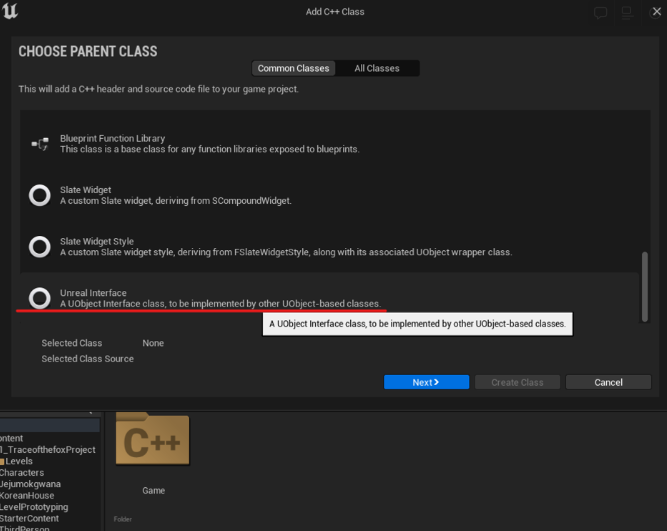
Task: Choose Slate Widget Style as parent class
Action: [330, 247]
